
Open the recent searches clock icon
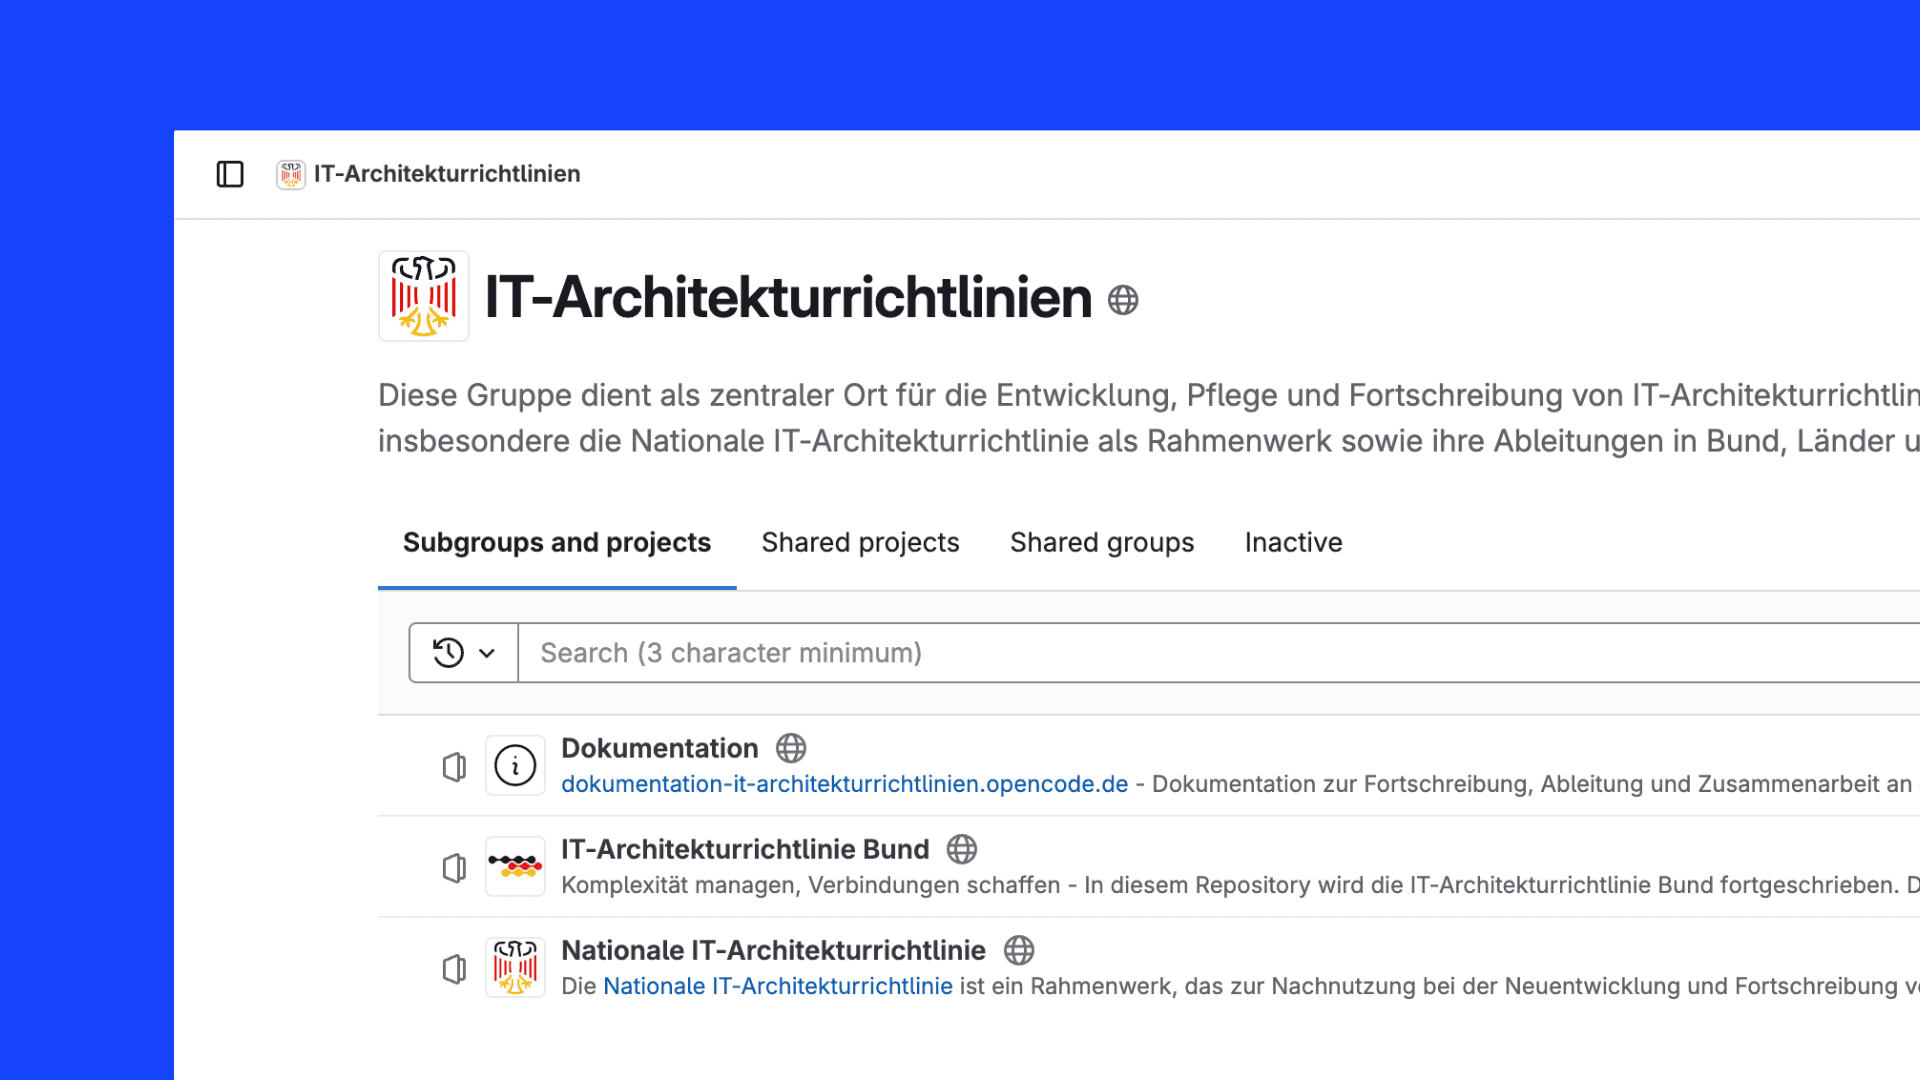coord(447,652)
